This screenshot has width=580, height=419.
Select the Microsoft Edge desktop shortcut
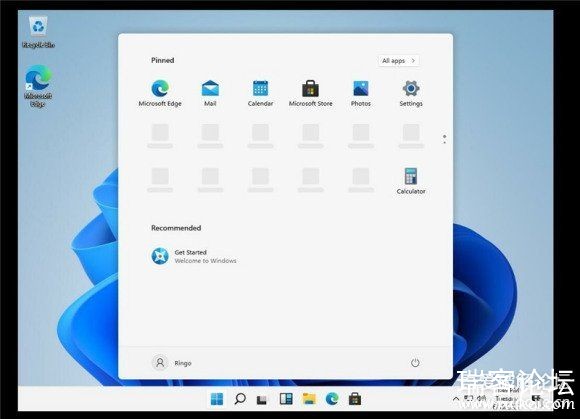[38, 86]
